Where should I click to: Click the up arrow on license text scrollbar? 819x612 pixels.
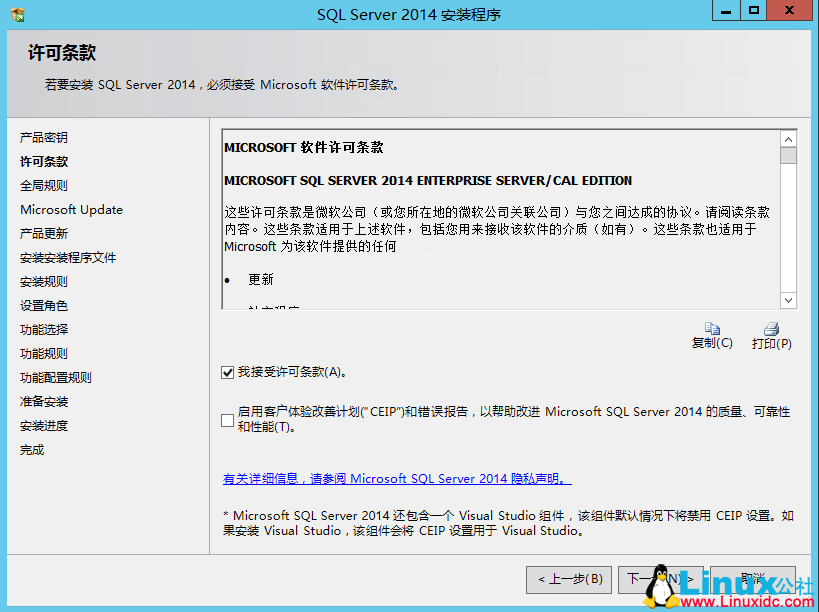tap(788, 139)
